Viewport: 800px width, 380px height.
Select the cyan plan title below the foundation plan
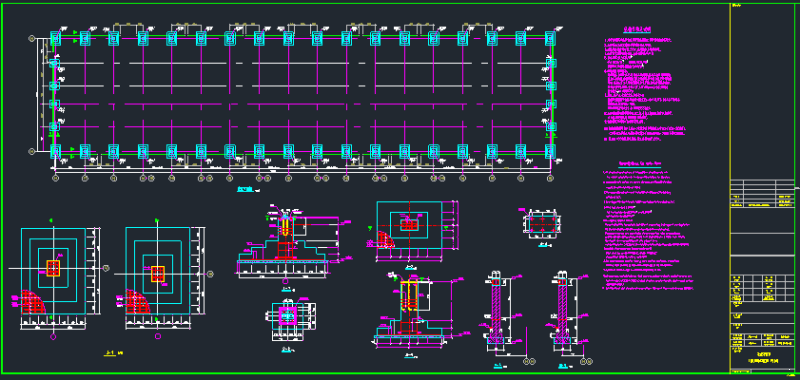point(246,190)
